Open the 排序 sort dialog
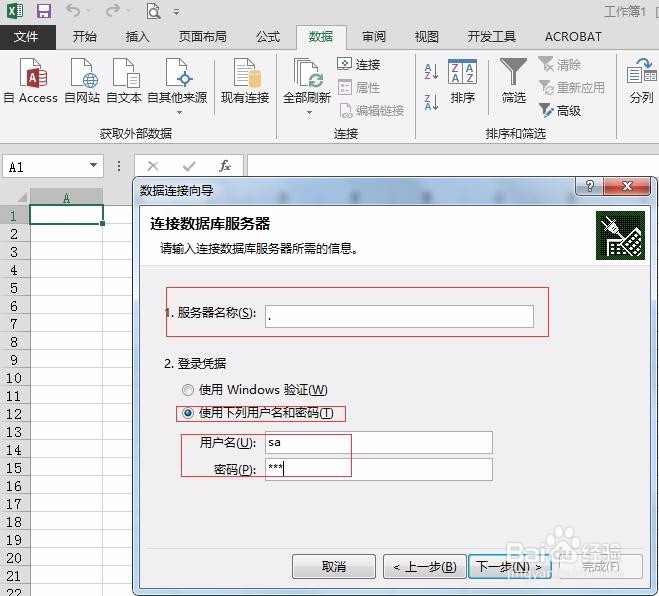The image size is (659, 596). 462,81
